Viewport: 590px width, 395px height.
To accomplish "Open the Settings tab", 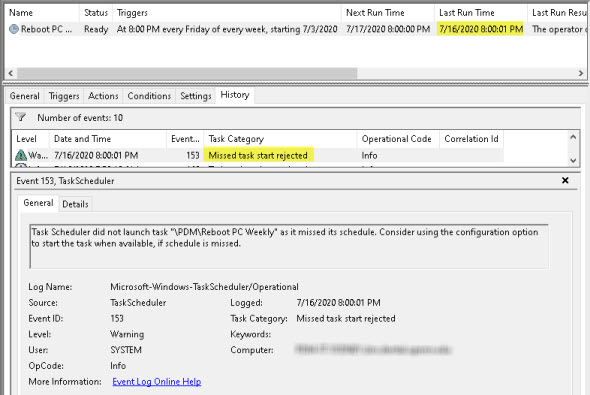I will (x=196, y=96).
